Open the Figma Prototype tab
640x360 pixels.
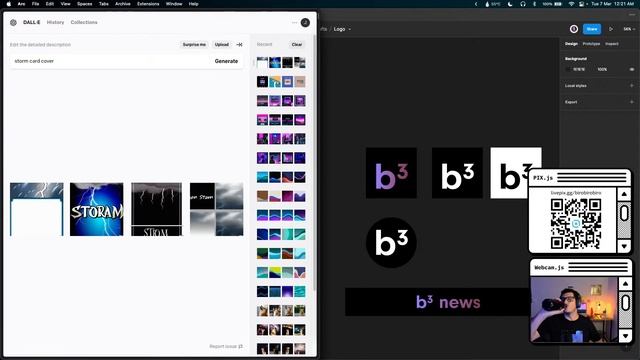(x=591, y=44)
